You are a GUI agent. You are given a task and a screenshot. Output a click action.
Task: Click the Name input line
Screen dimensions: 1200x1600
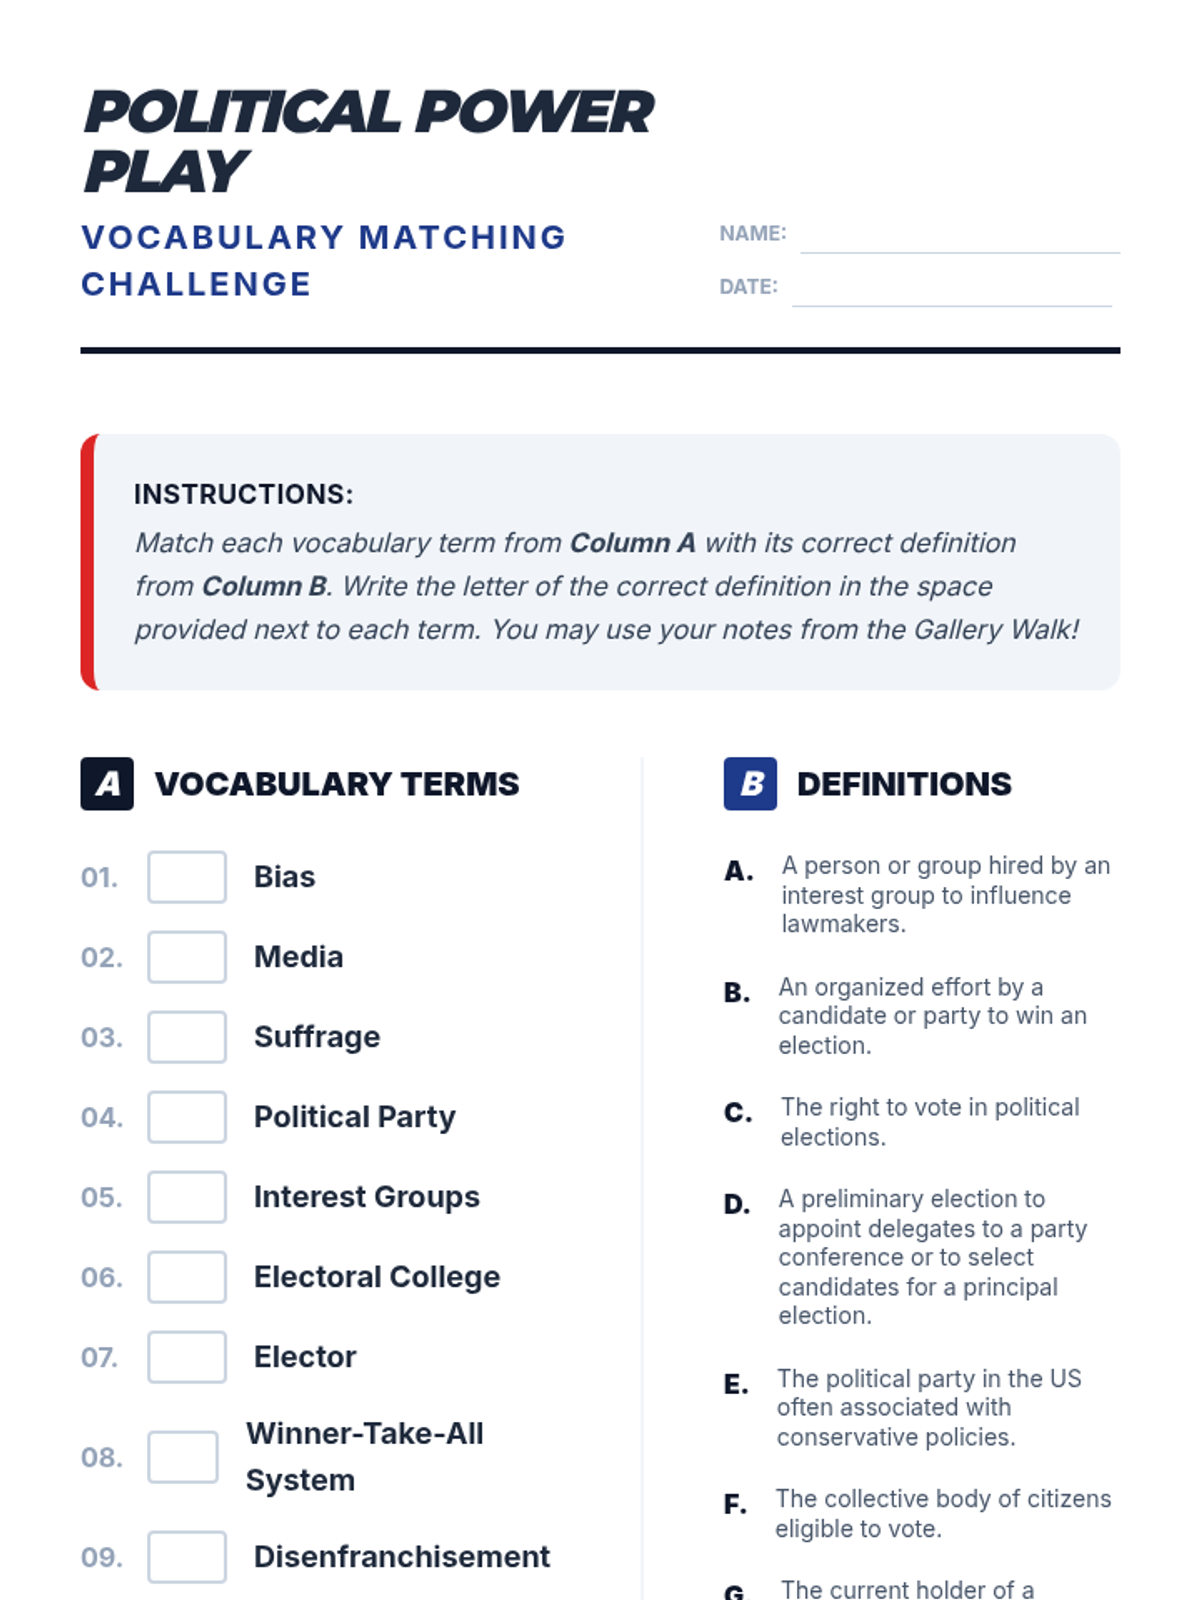pos(959,238)
